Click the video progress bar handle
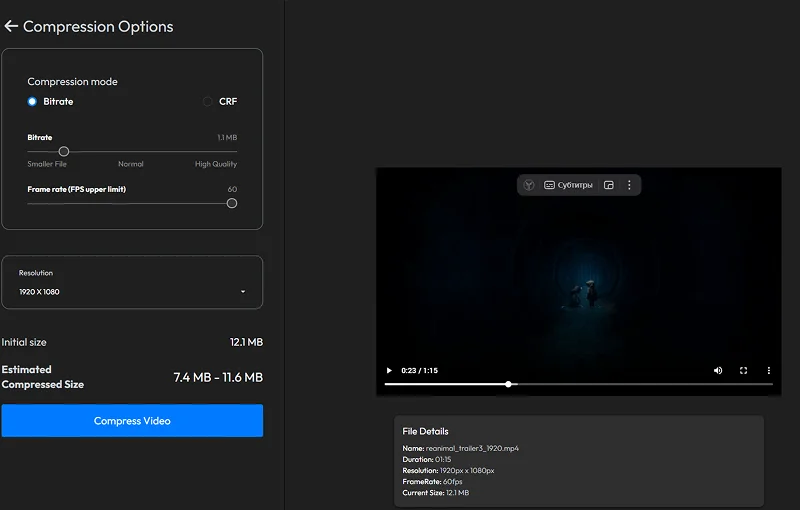Image resolution: width=800 pixels, height=510 pixels. (x=508, y=384)
